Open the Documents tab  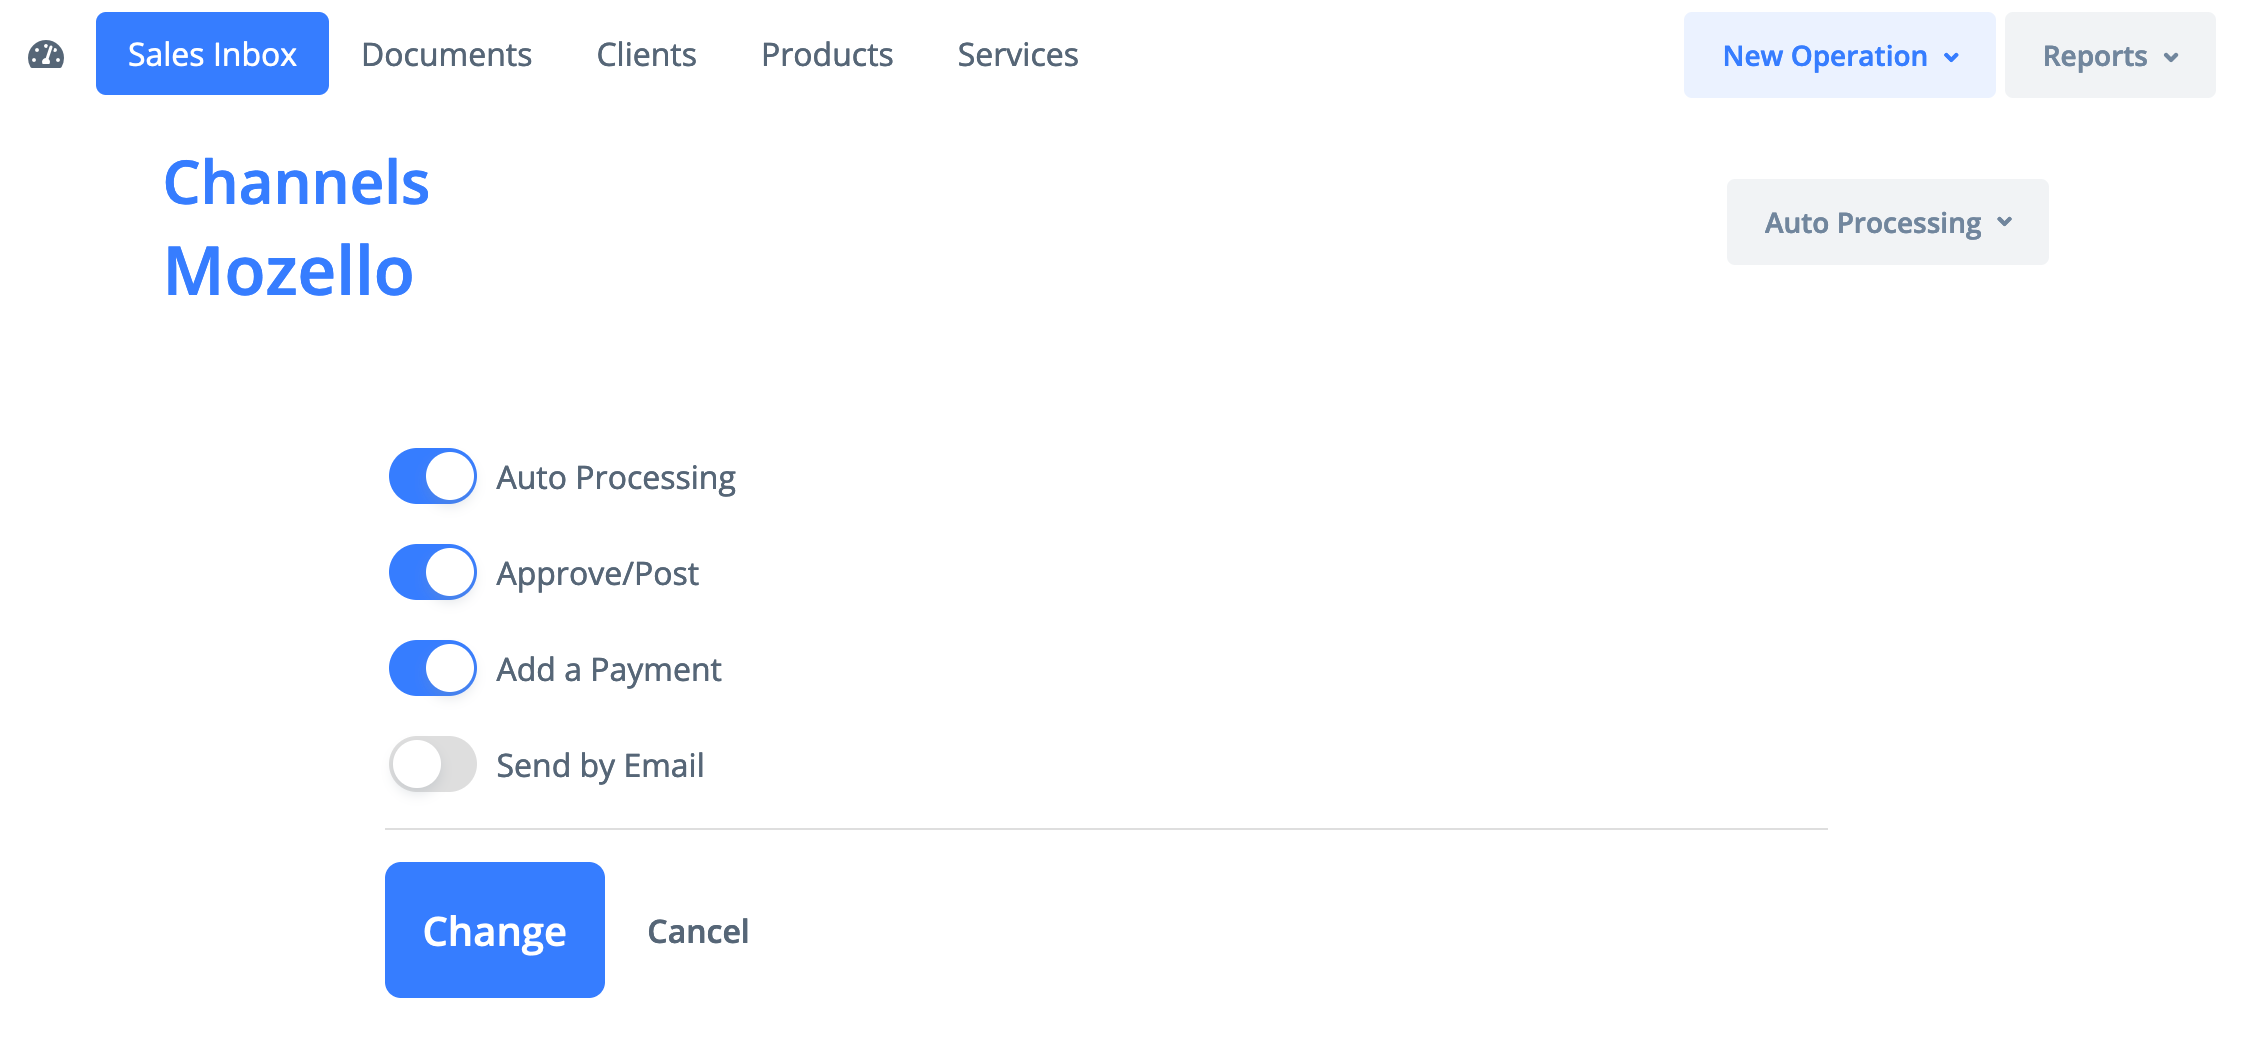[x=446, y=54]
